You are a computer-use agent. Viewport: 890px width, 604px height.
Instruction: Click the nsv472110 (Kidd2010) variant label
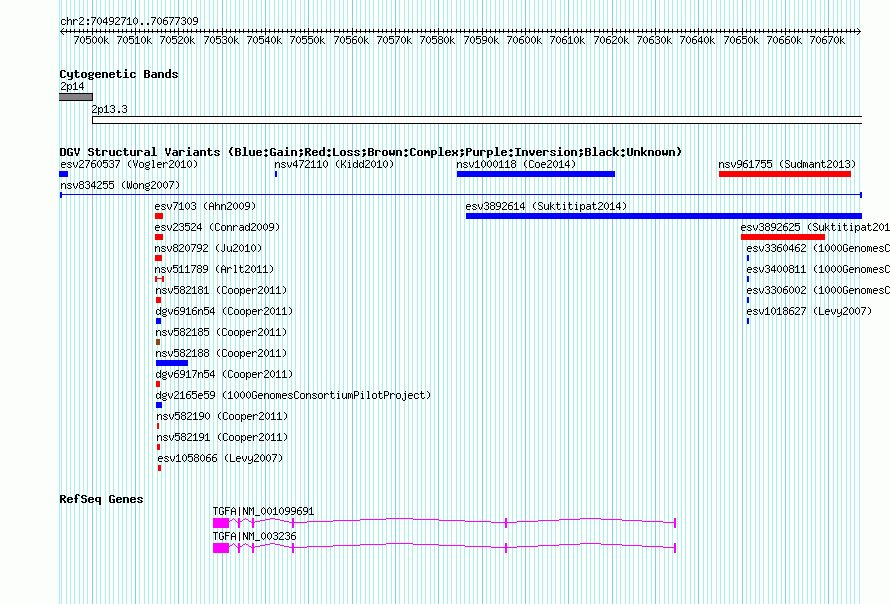point(334,164)
